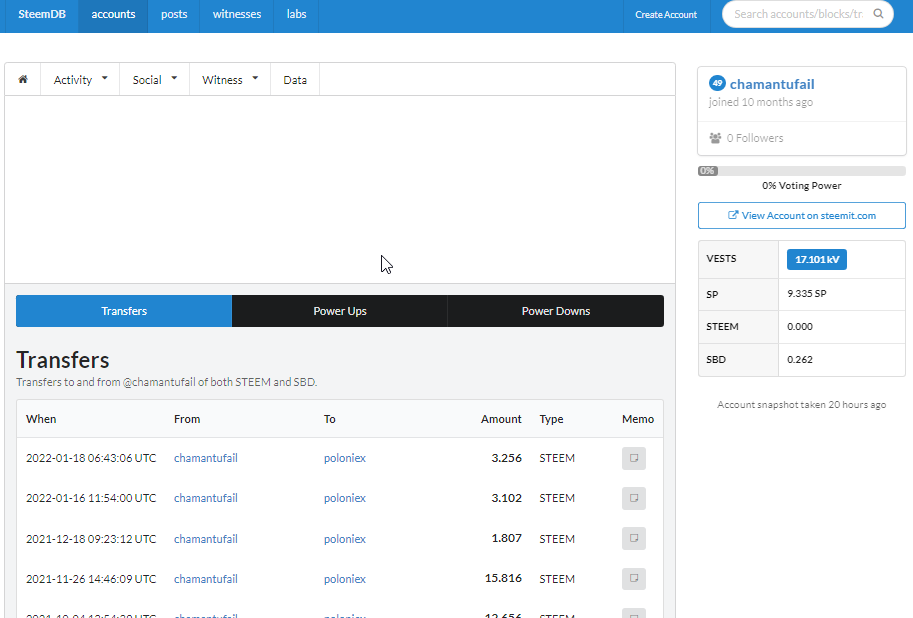
Task: Click poloniex in the 2022-01-16 row
Action: point(345,499)
